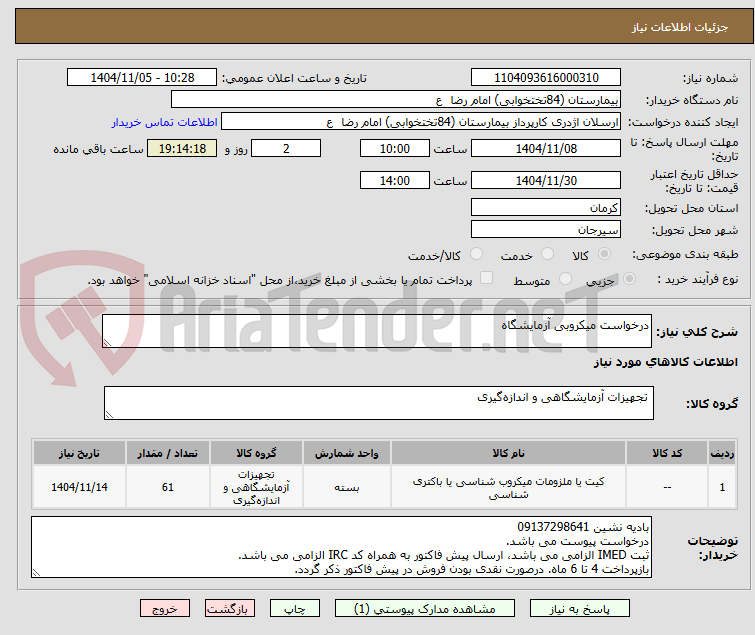755x635 pixels.
Task: Click the deadline time field 10:00
Action: click(395, 148)
